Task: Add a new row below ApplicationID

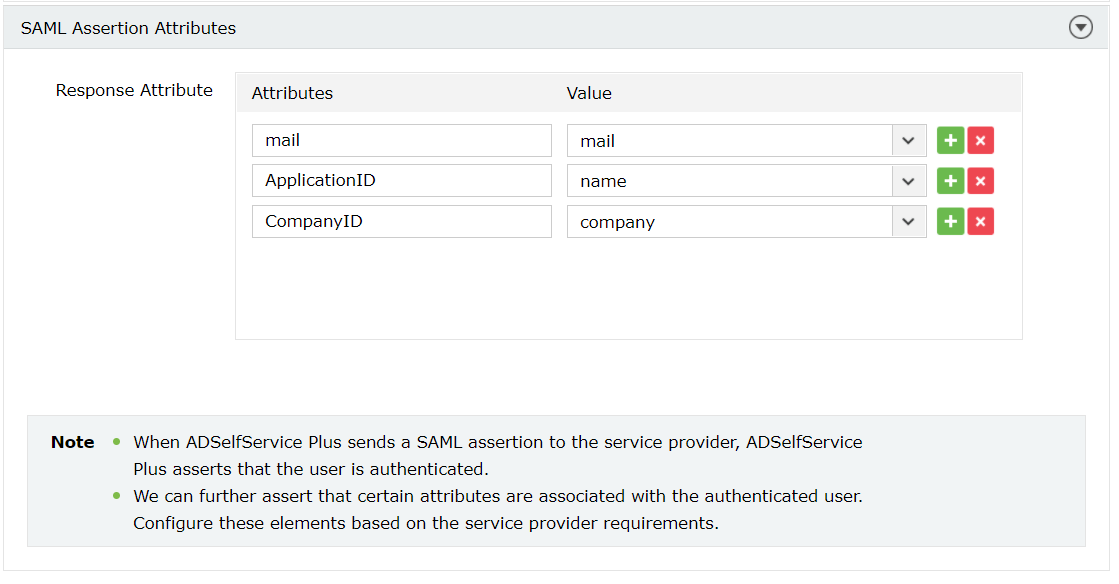Action: (x=950, y=180)
